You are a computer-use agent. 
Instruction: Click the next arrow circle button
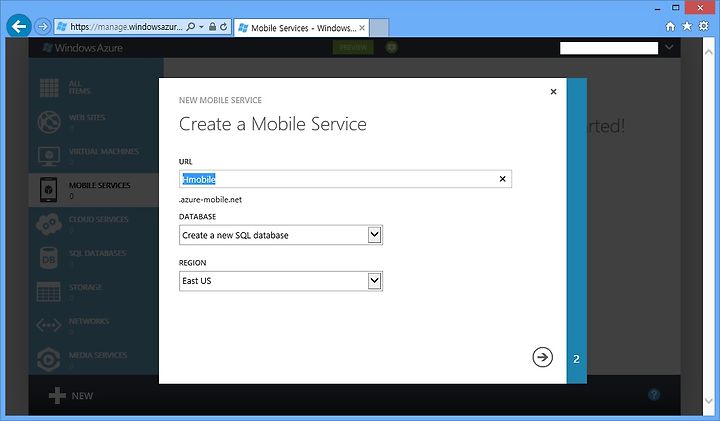click(542, 357)
